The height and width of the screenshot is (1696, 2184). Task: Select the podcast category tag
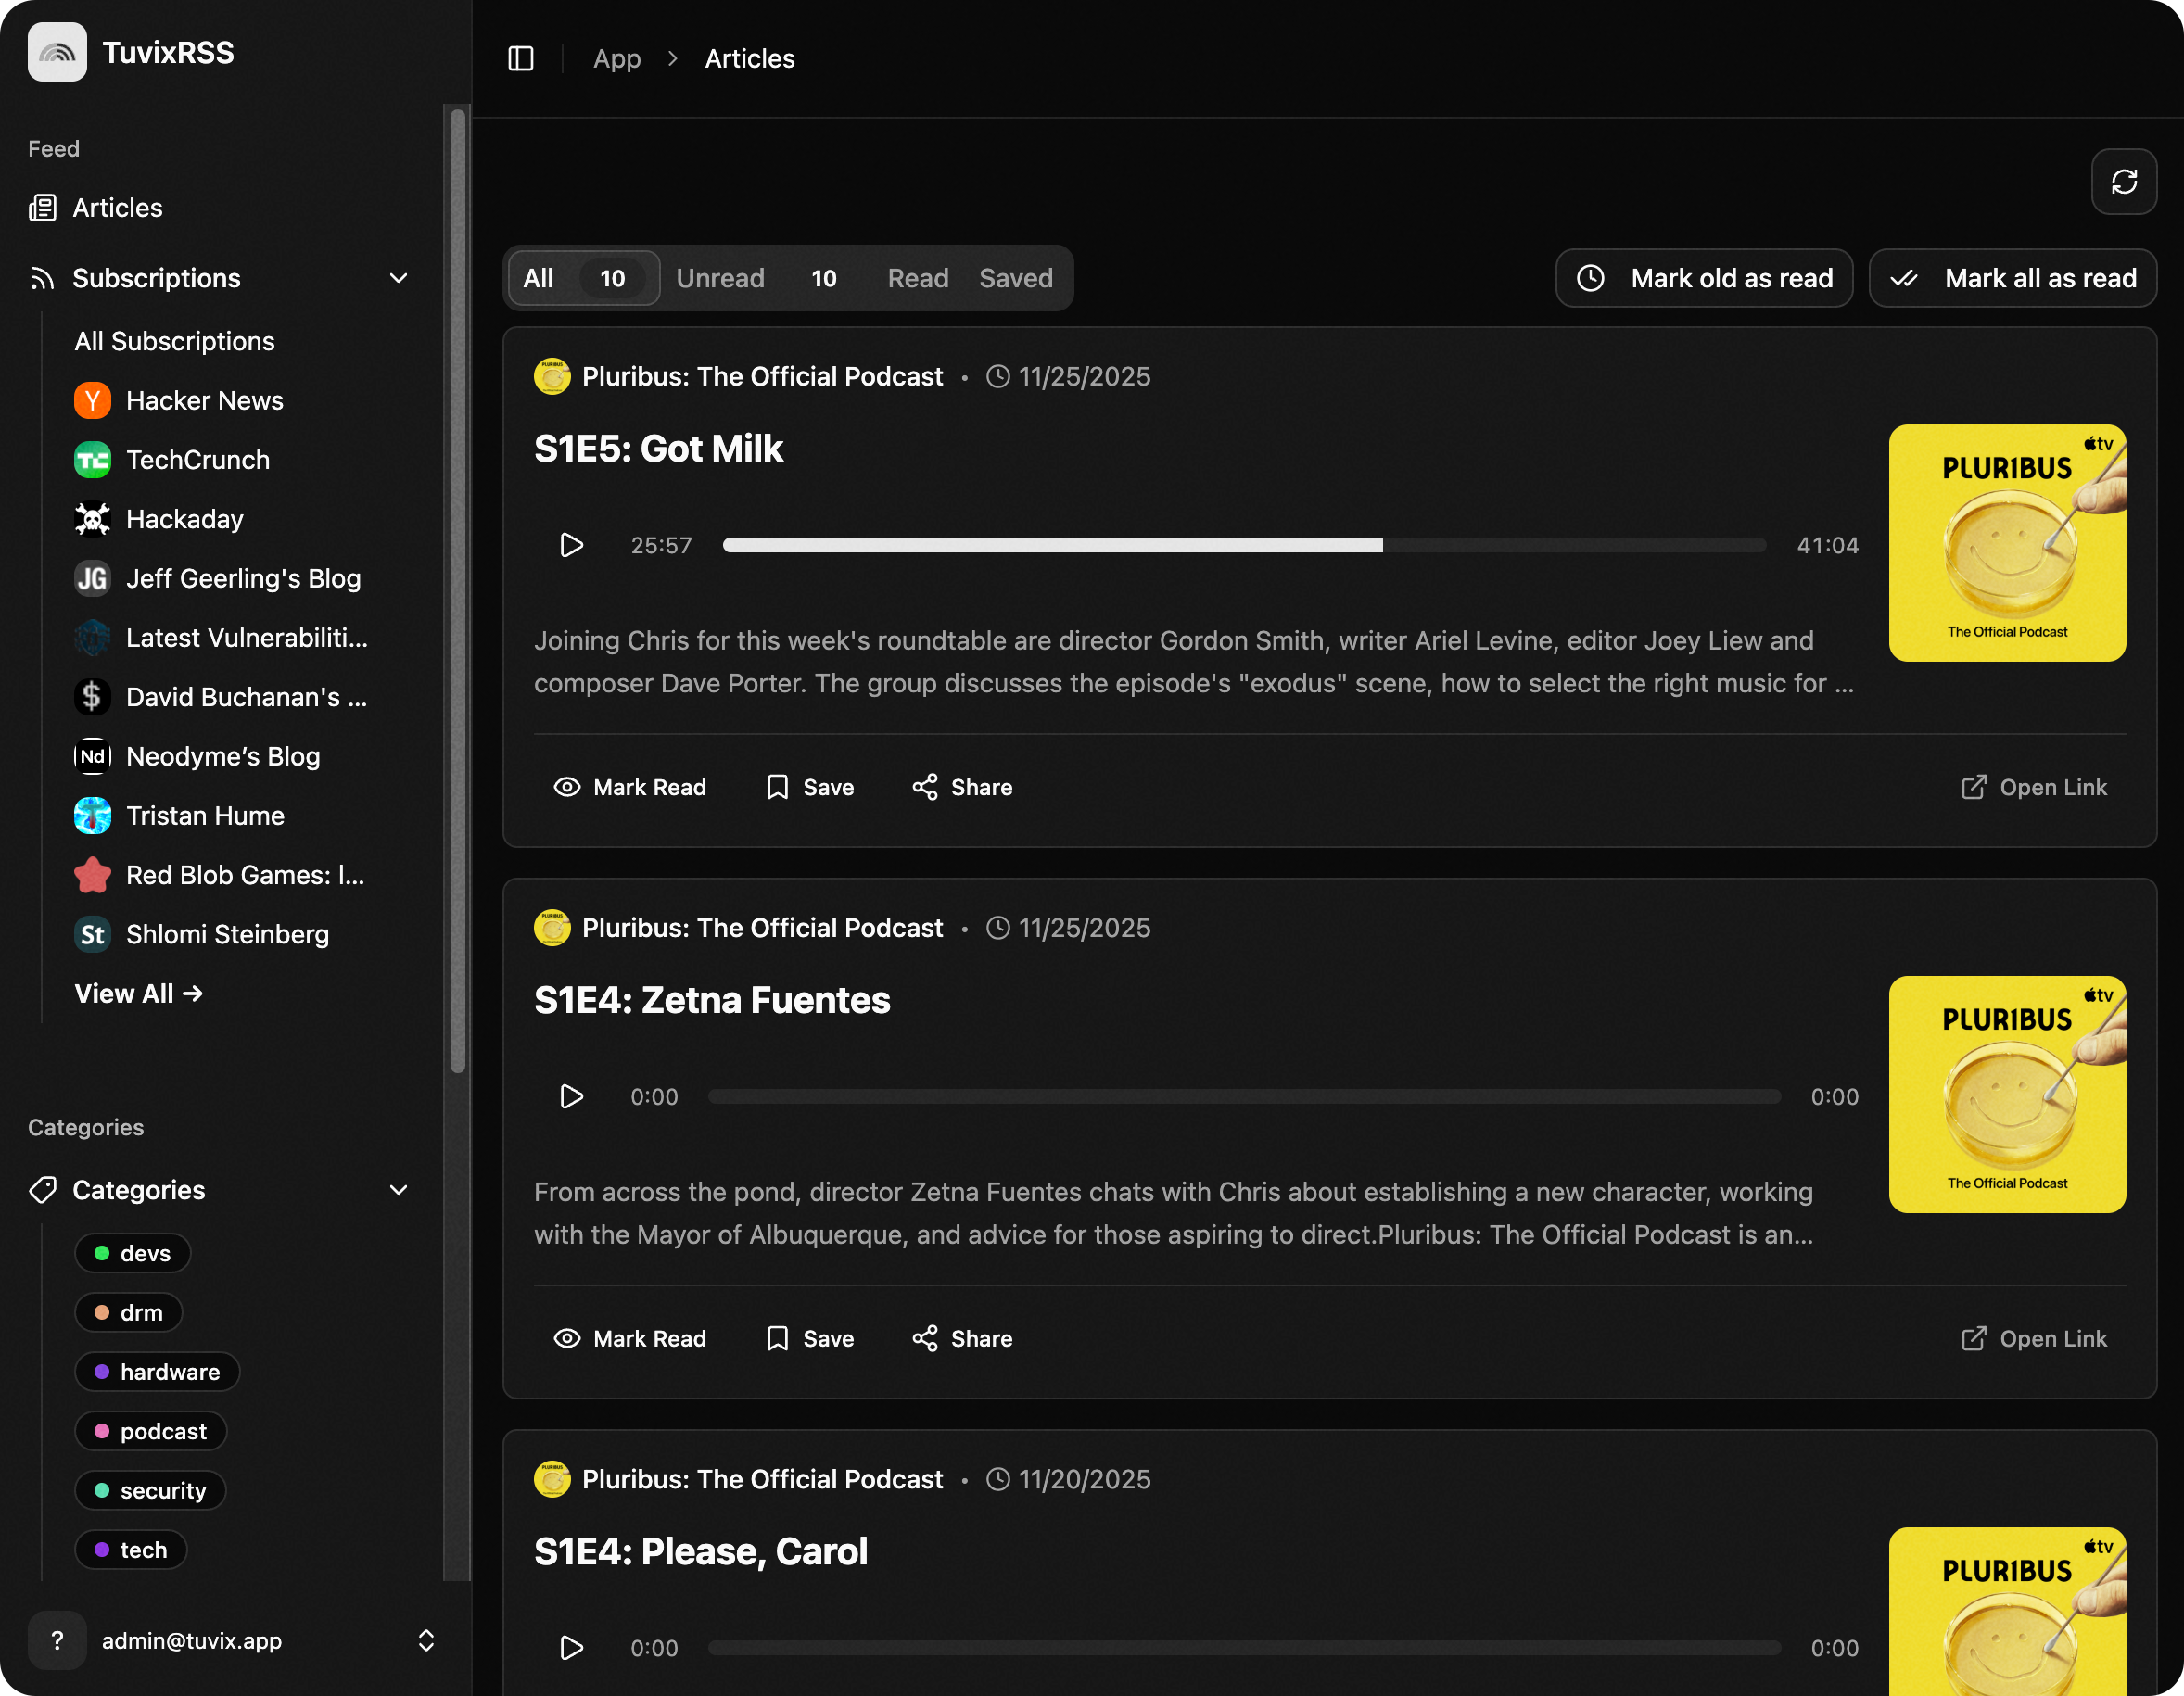pos(151,1431)
